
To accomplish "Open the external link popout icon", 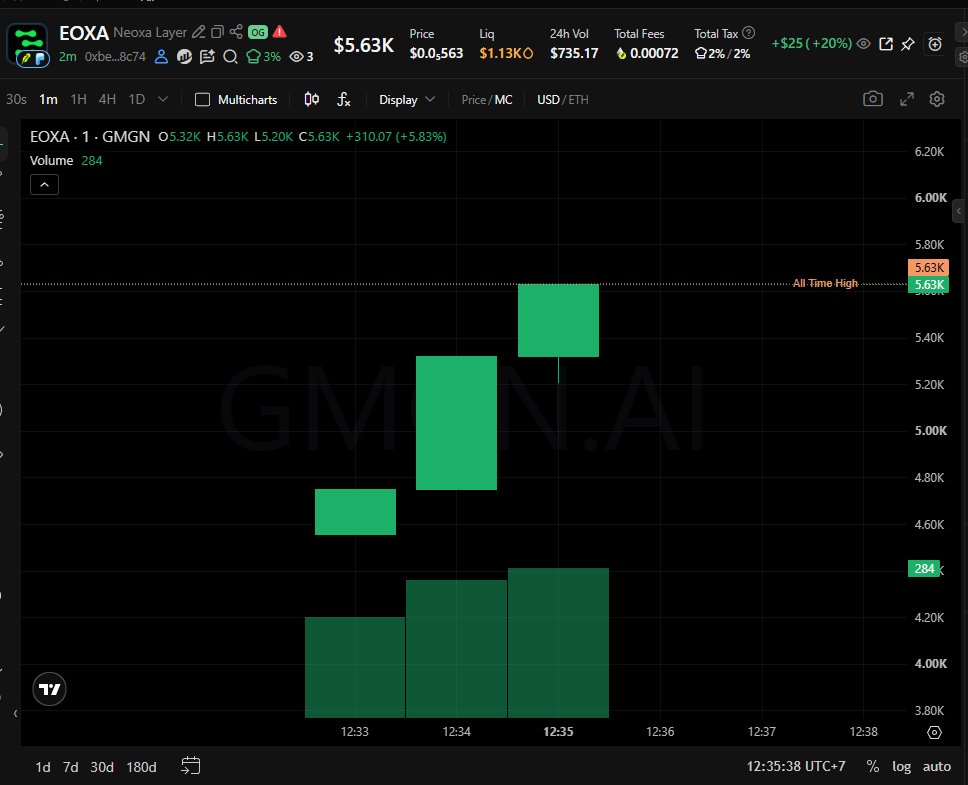I will pos(886,44).
